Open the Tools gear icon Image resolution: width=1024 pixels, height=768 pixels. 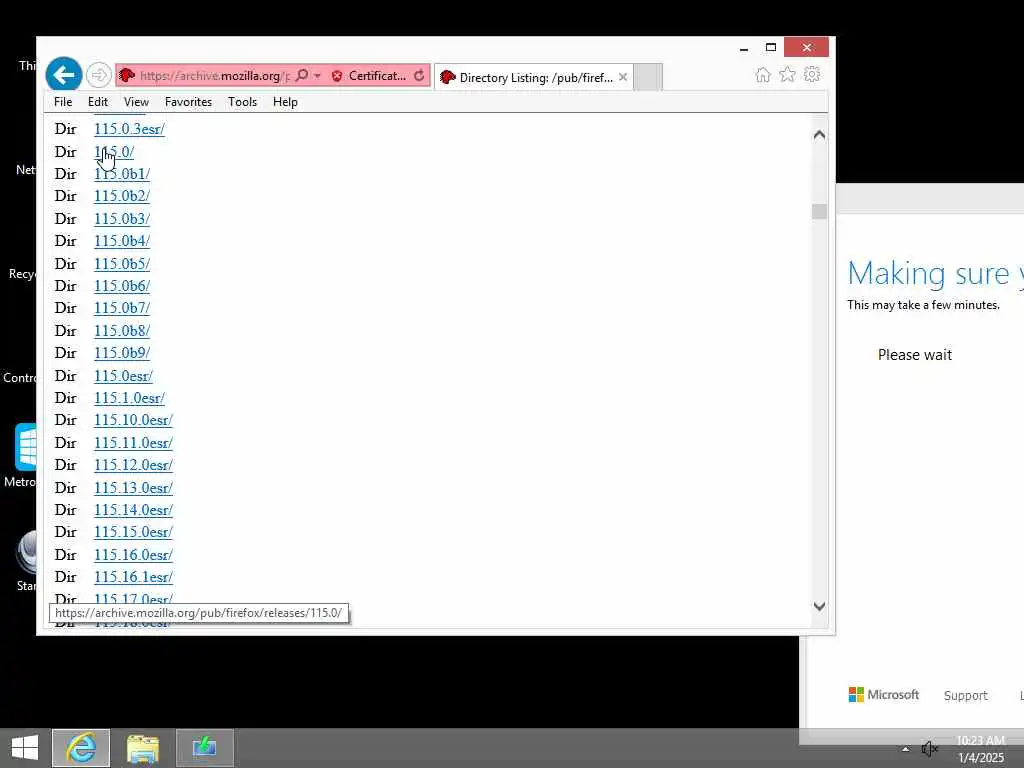(812, 74)
